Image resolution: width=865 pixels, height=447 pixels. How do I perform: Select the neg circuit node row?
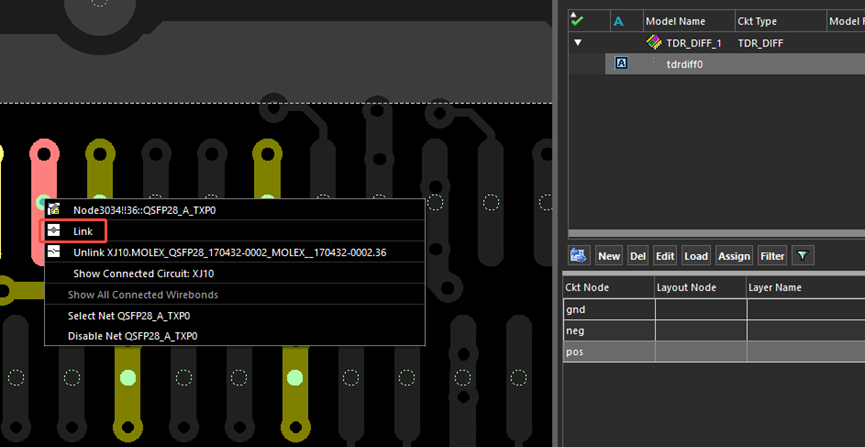714,331
